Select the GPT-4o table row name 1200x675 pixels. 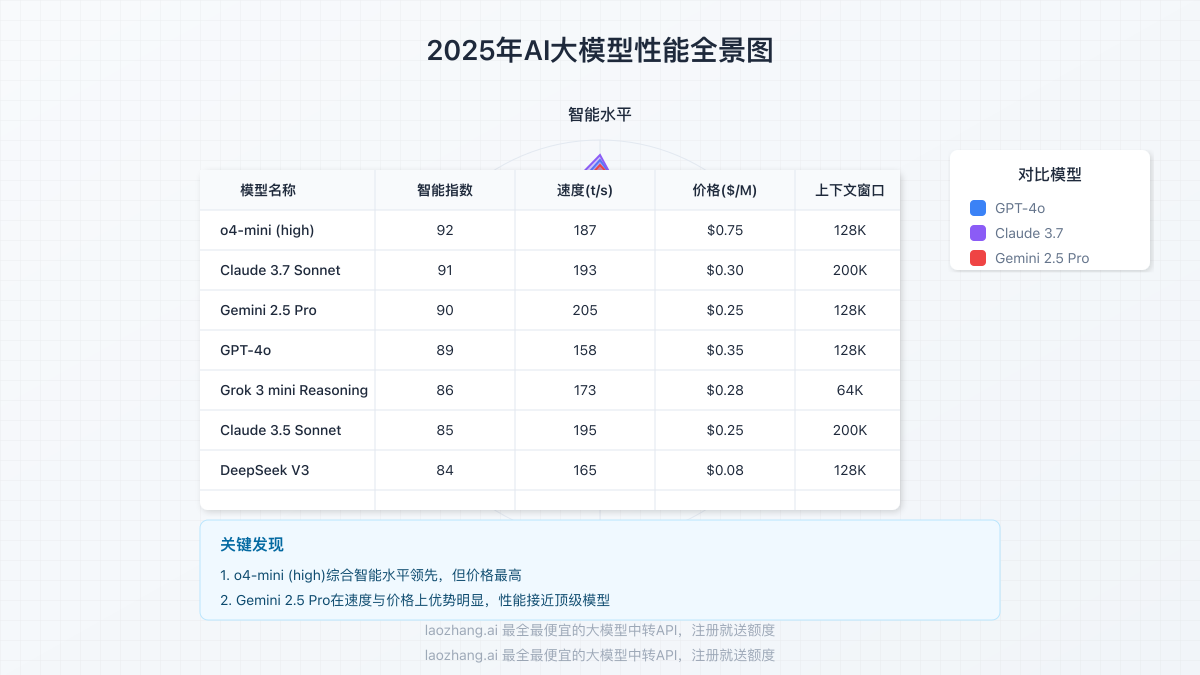(x=245, y=350)
